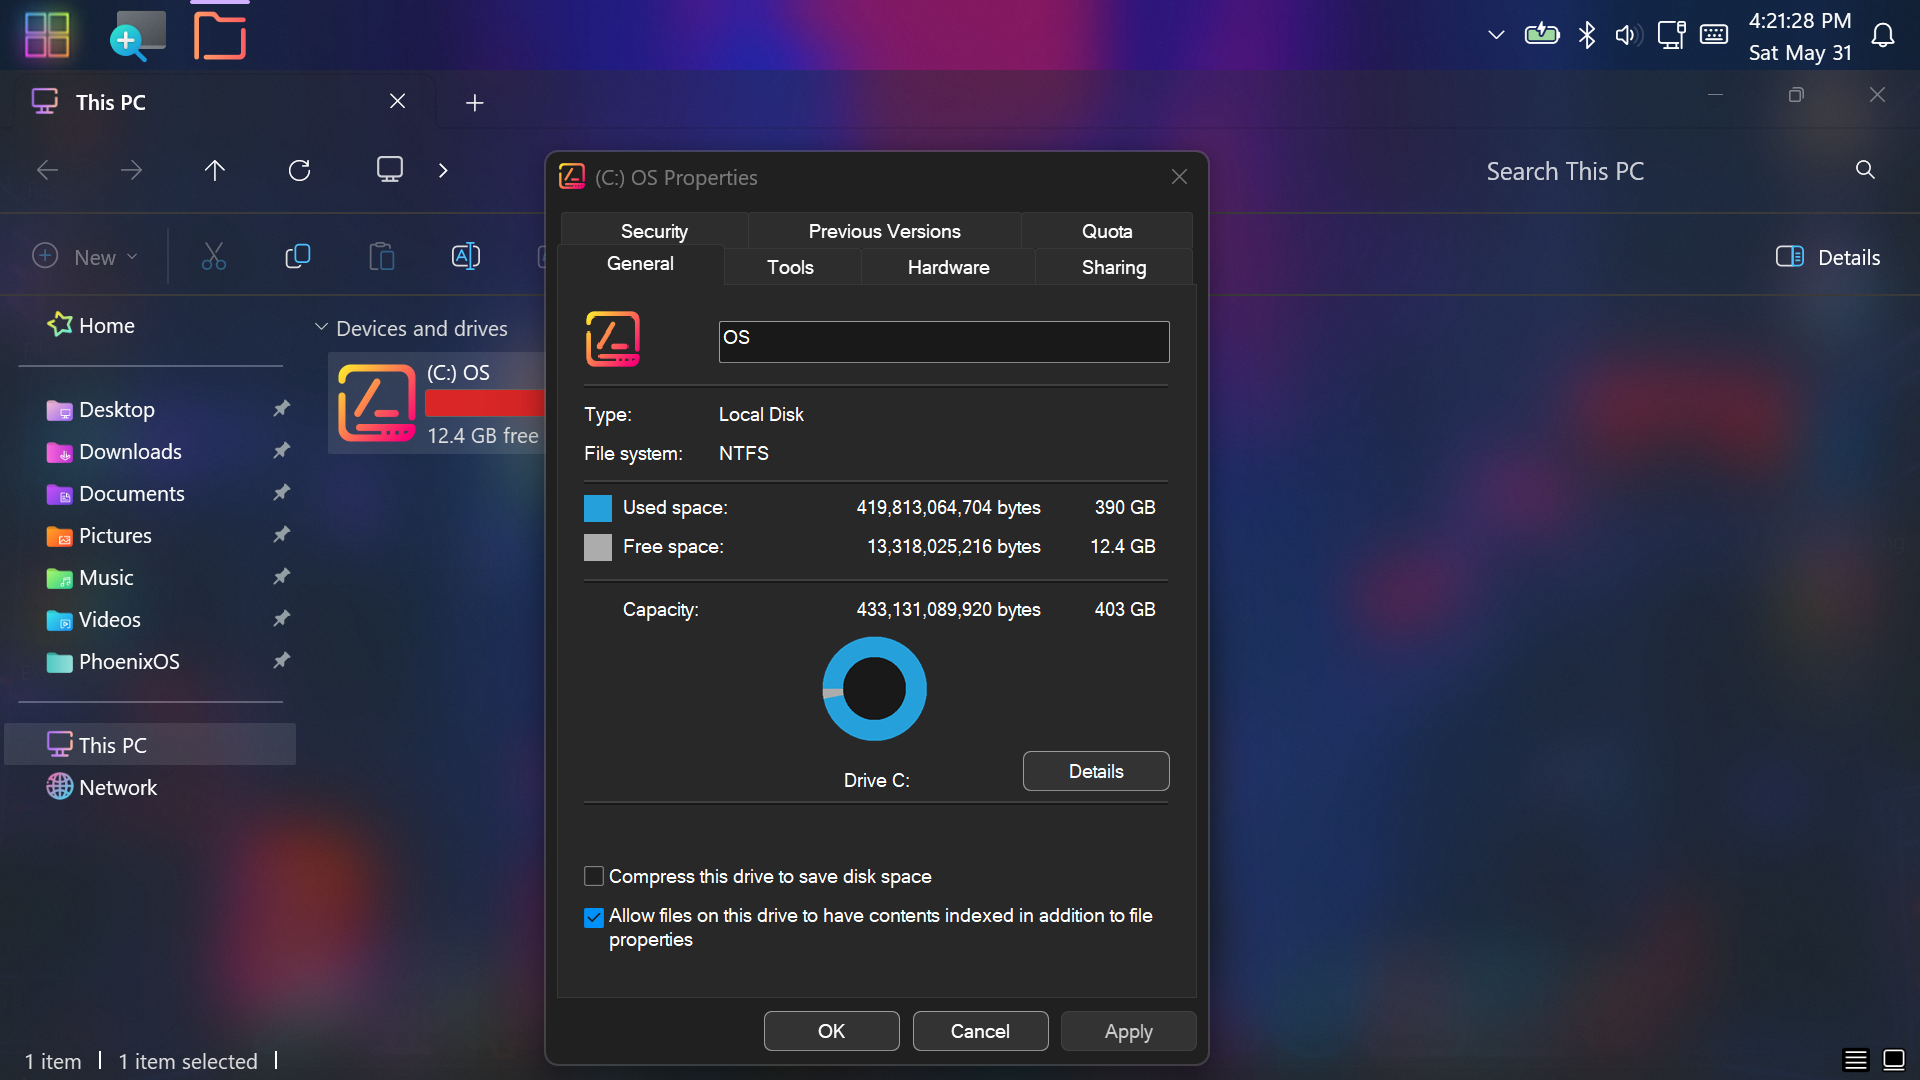Toggle the Details pane button
This screenshot has width=1920, height=1080.
pyautogui.click(x=1828, y=257)
